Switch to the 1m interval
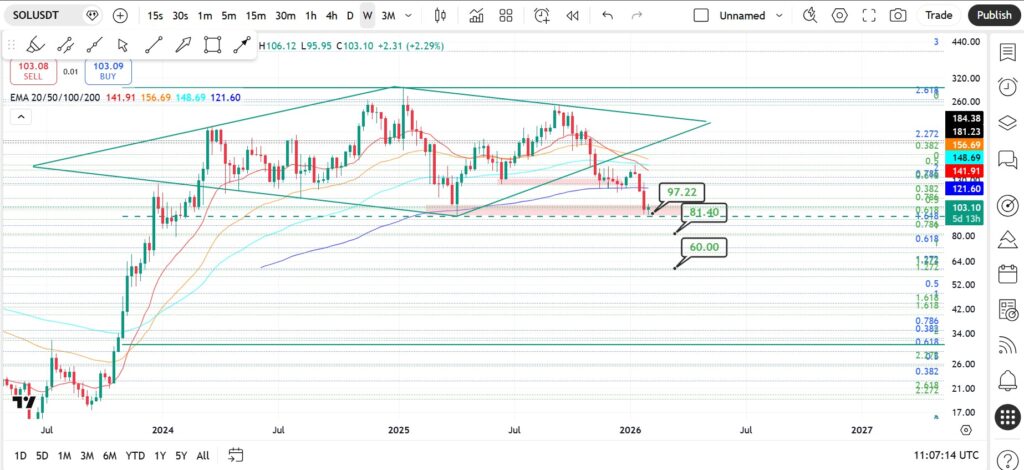Image resolution: width=1024 pixels, height=470 pixels. [x=204, y=16]
